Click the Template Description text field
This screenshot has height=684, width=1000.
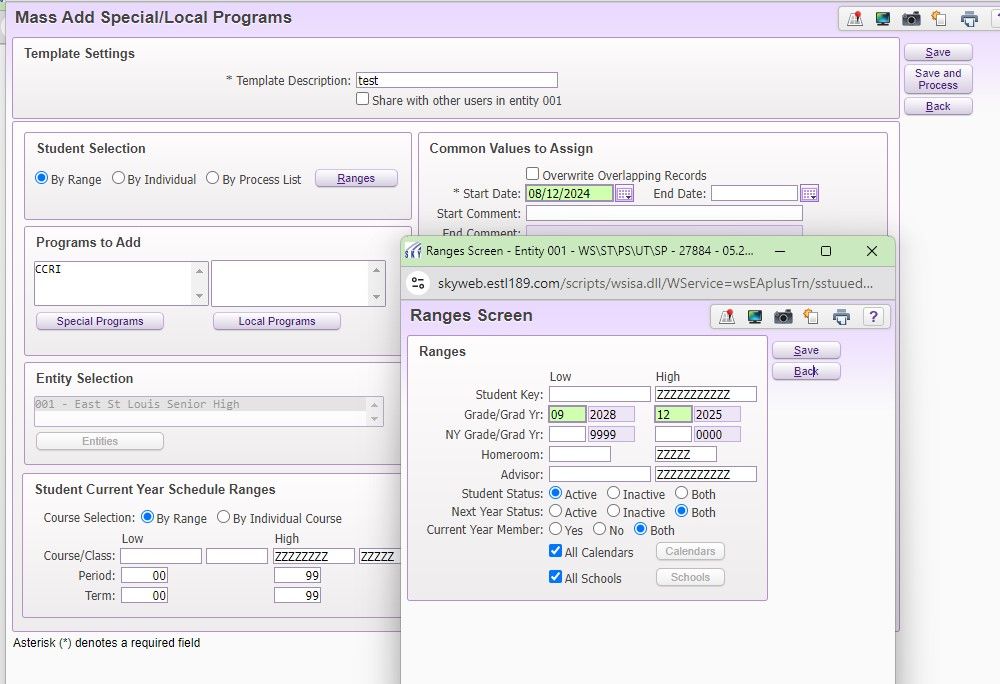tap(456, 81)
